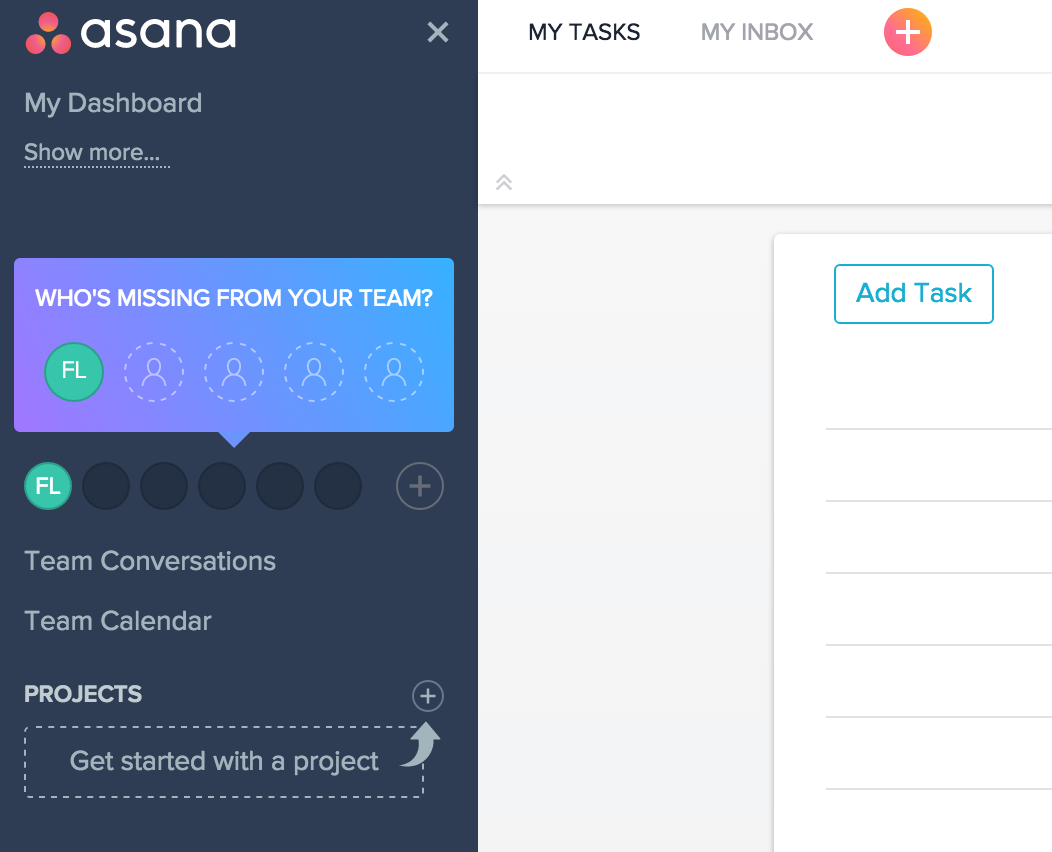The height and width of the screenshot is (852, 1052).
Task: Click the first empty member placeholder in banner
Action: [x=154, y=372]
